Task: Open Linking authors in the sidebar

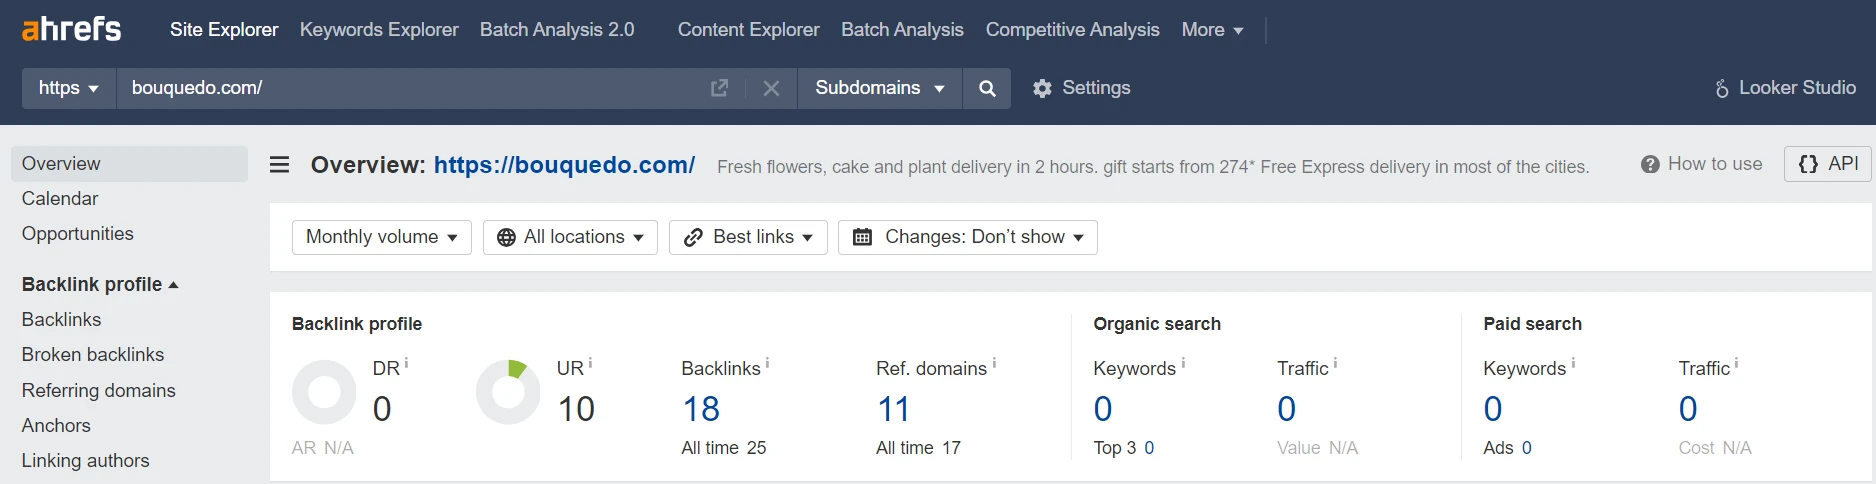Action: [86, 461]
